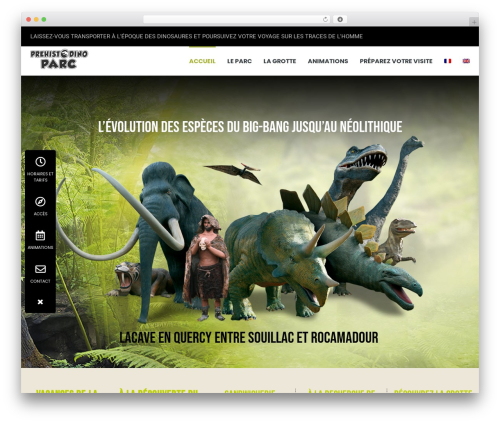Viewport: 500px width, 423px height.
Task: Open the La Grotte menu
Action: 280,61
